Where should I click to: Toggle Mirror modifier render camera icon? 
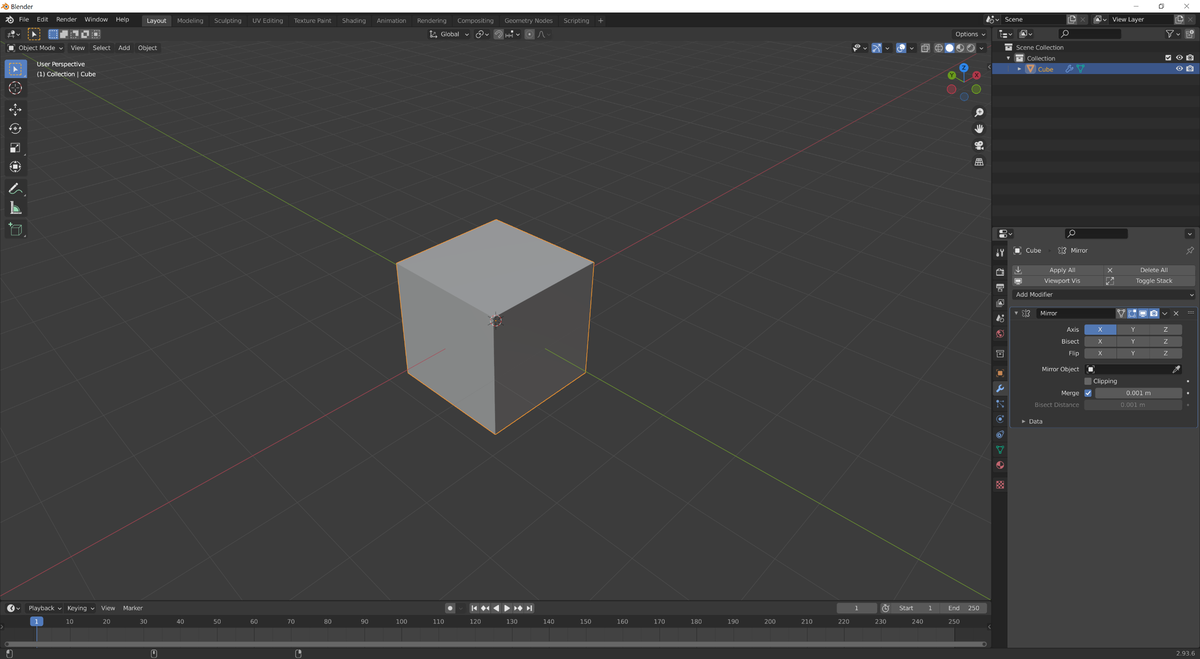point(1153,313)
